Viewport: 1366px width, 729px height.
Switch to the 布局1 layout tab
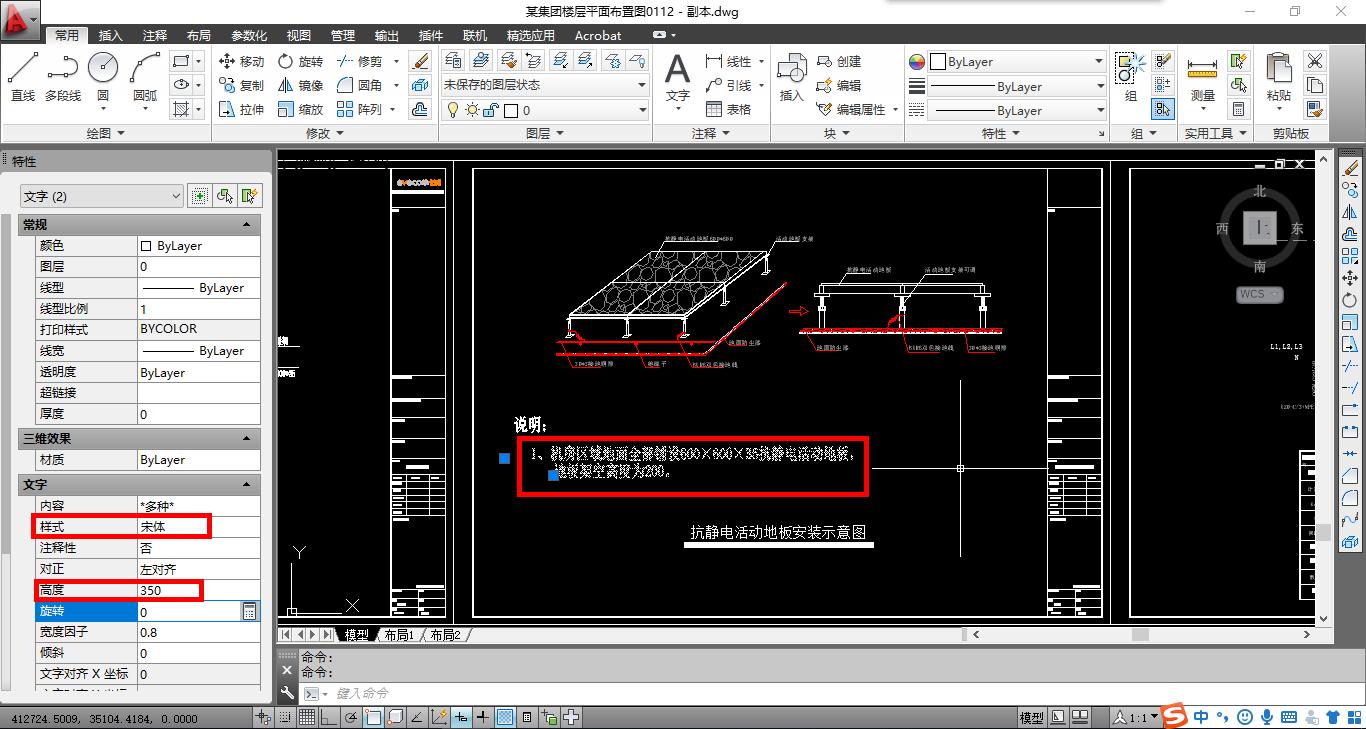[398, 635]
